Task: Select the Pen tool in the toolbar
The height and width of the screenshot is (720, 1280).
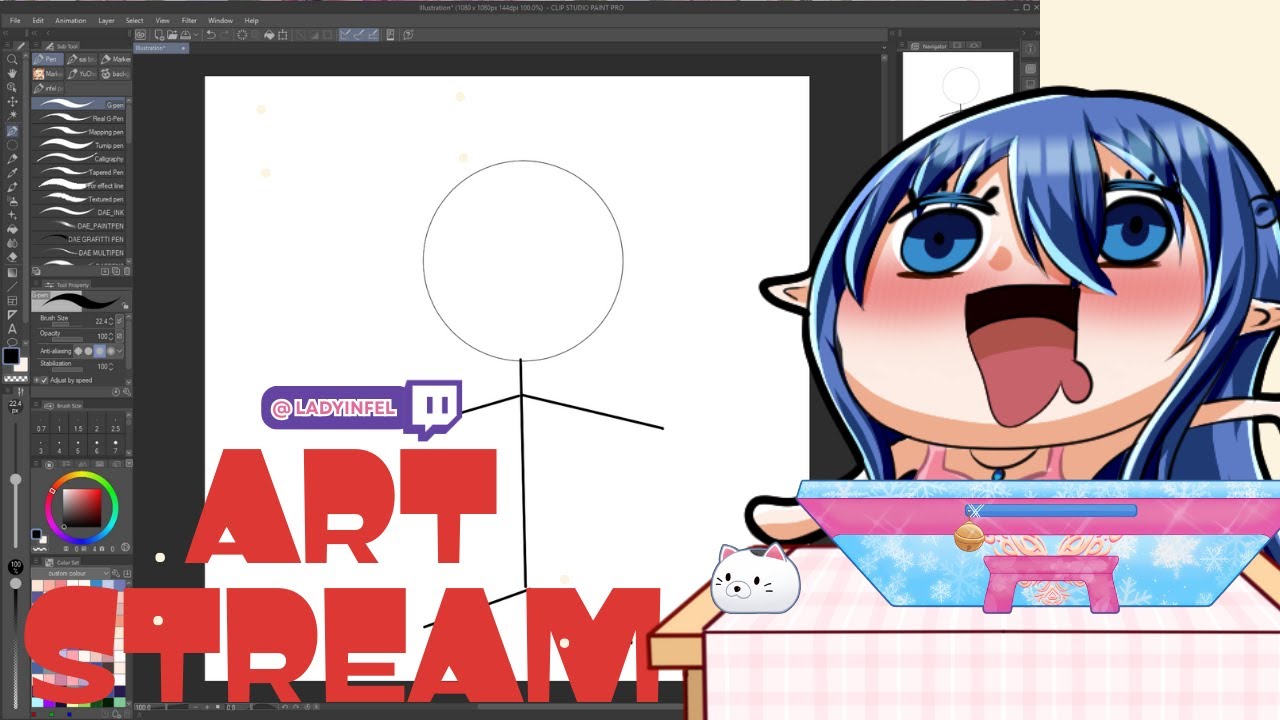Action: (x=12, y=131)
